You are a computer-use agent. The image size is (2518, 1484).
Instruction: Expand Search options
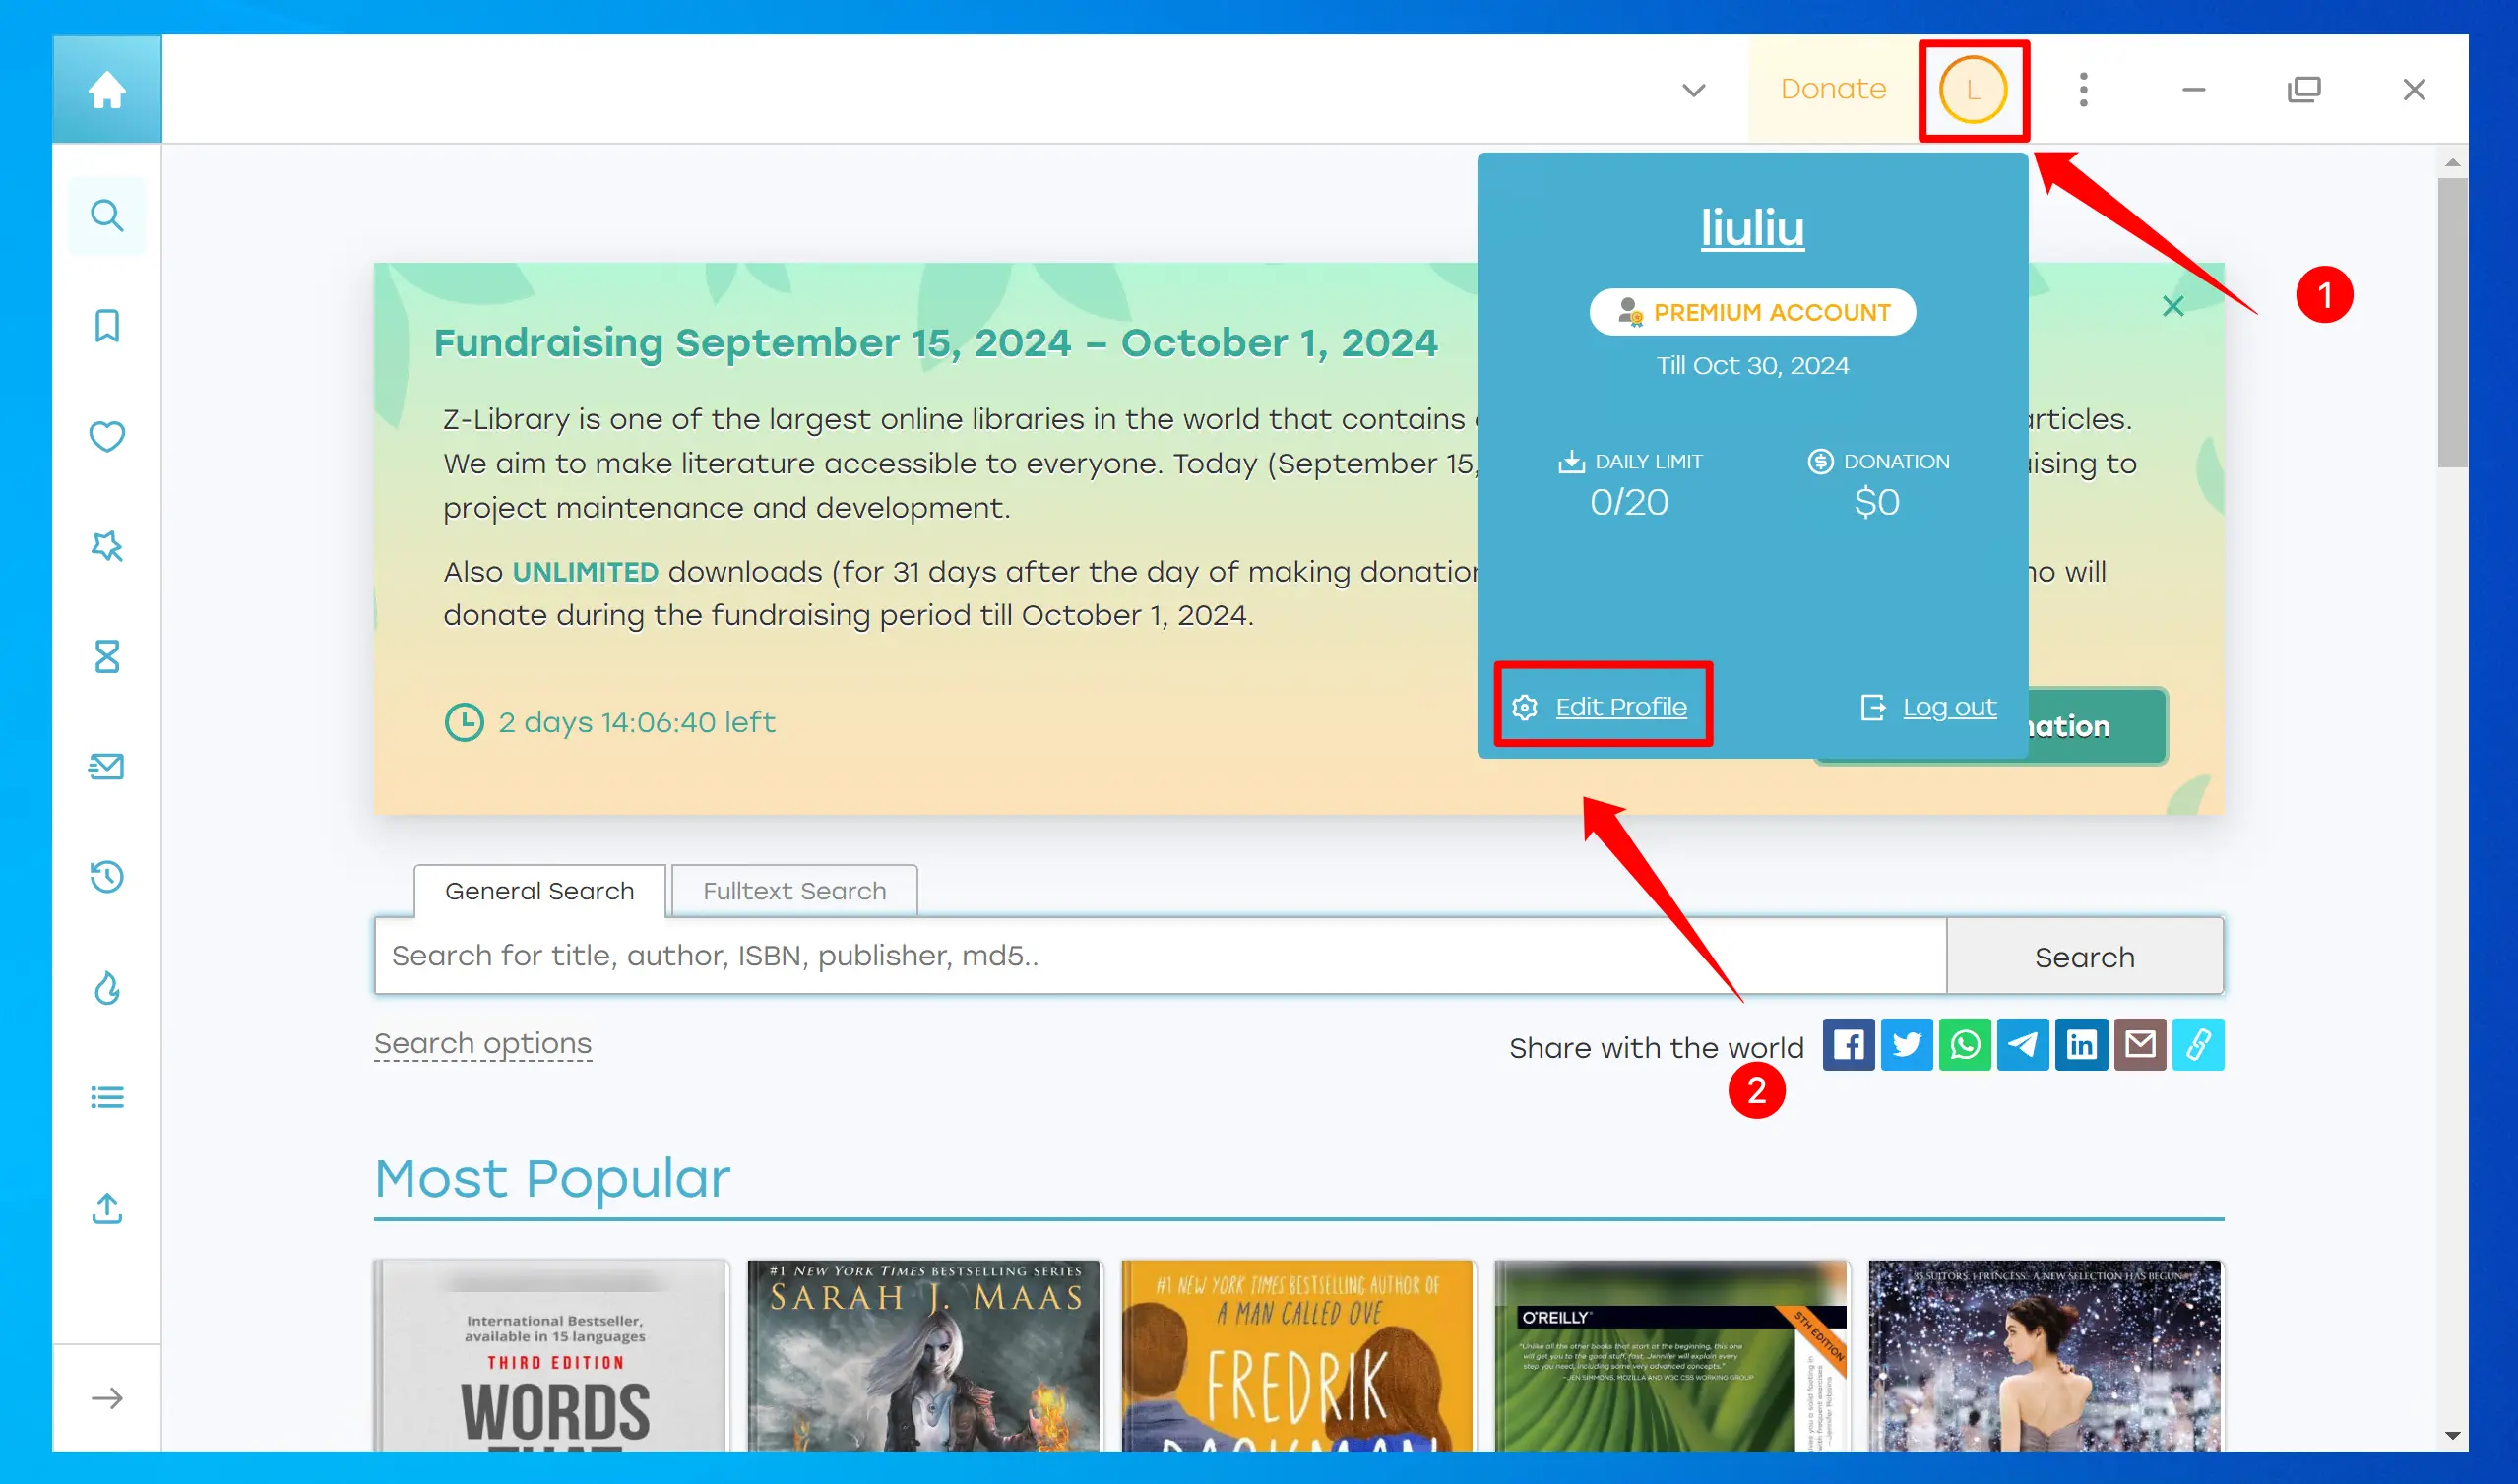[483, 1043]
